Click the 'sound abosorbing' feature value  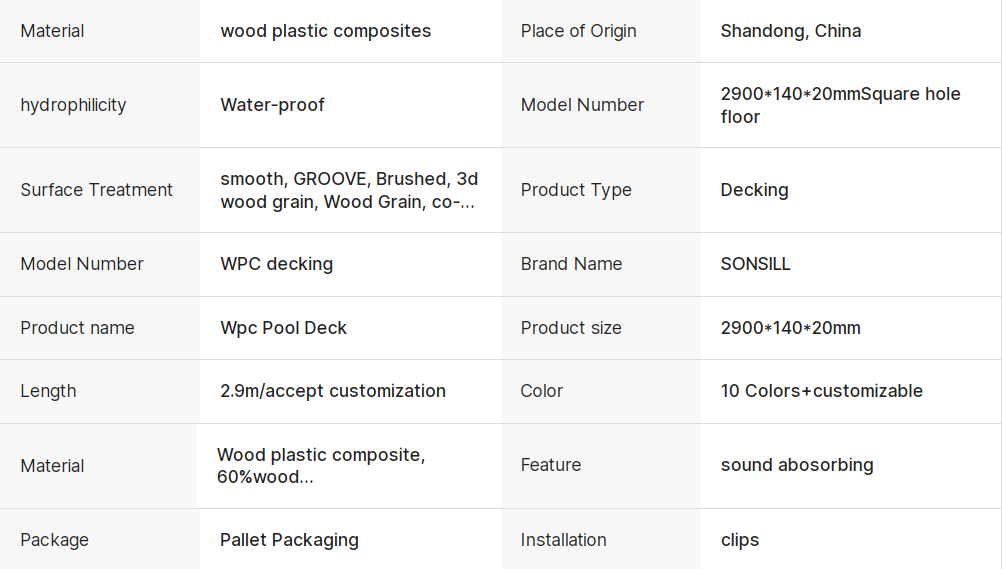tap(797, 465)
